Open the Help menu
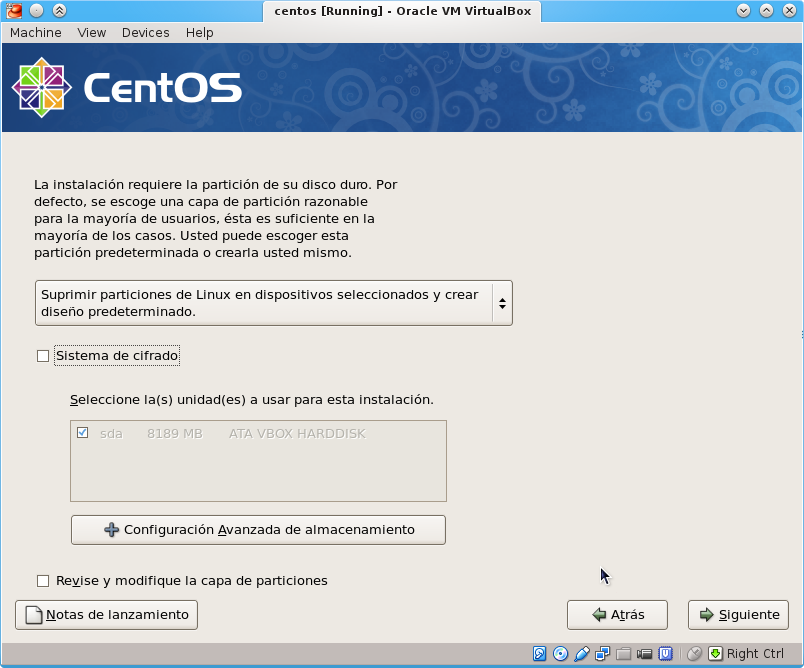 (199, 32)
